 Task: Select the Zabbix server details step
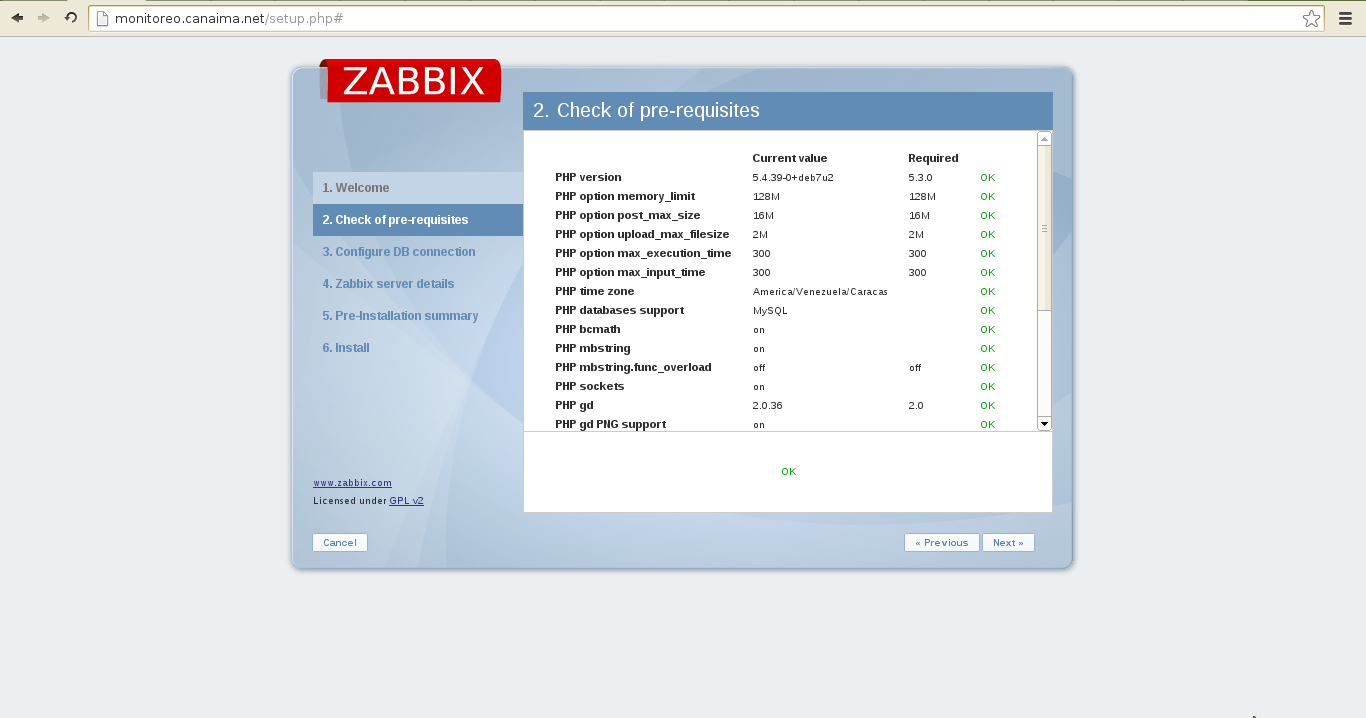point(389,283)
